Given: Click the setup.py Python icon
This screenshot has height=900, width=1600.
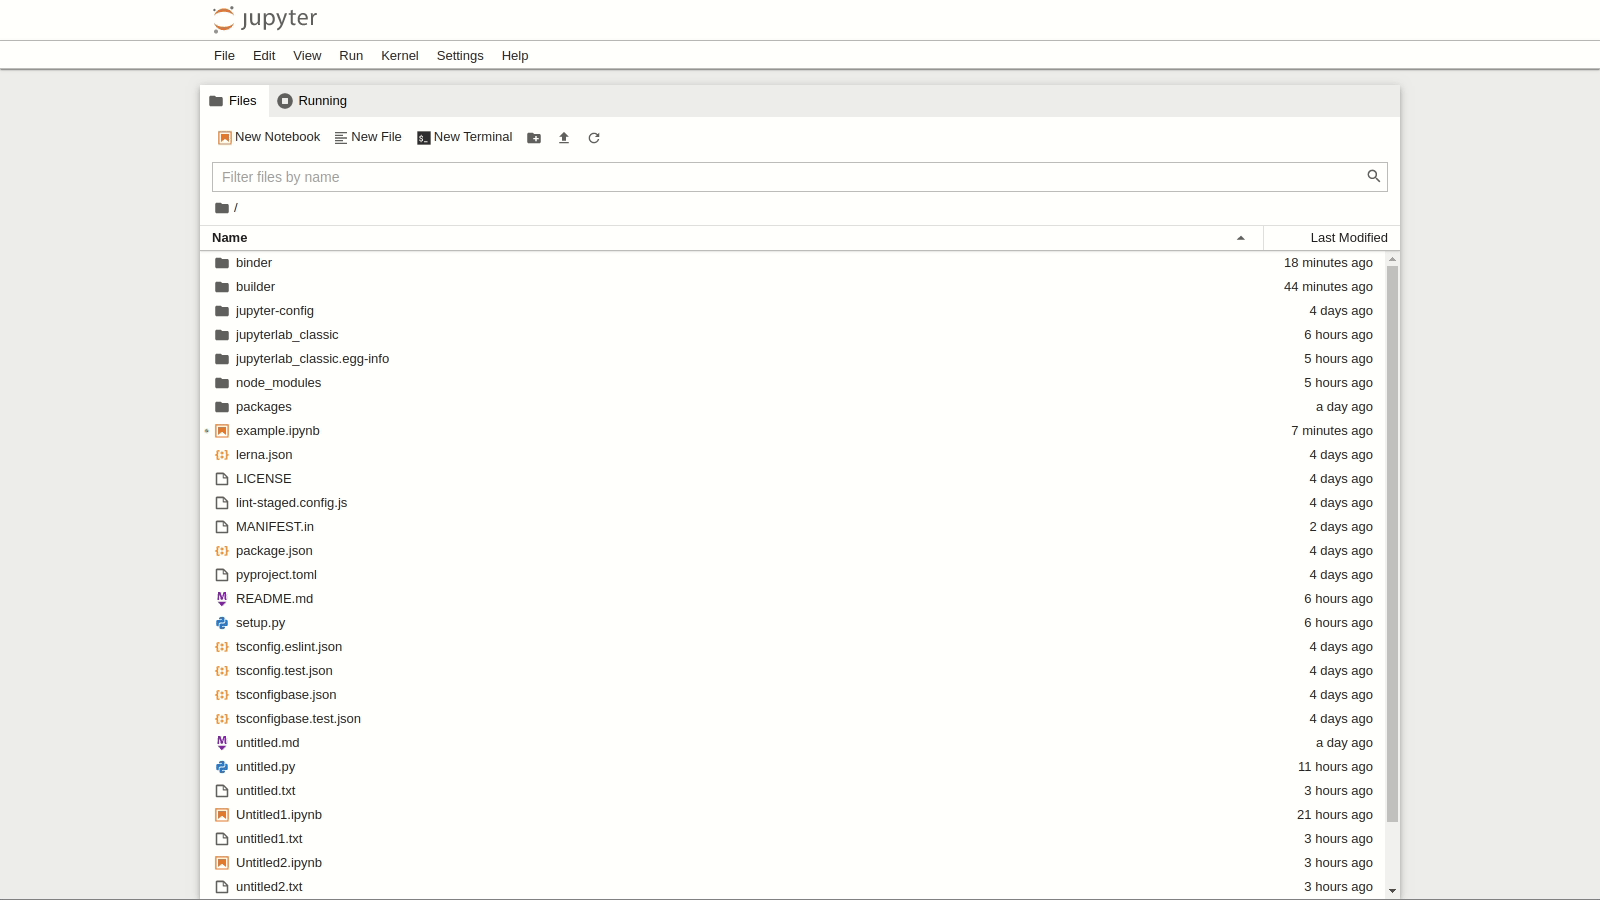Looking at the screenshot, I should [222, 623].
